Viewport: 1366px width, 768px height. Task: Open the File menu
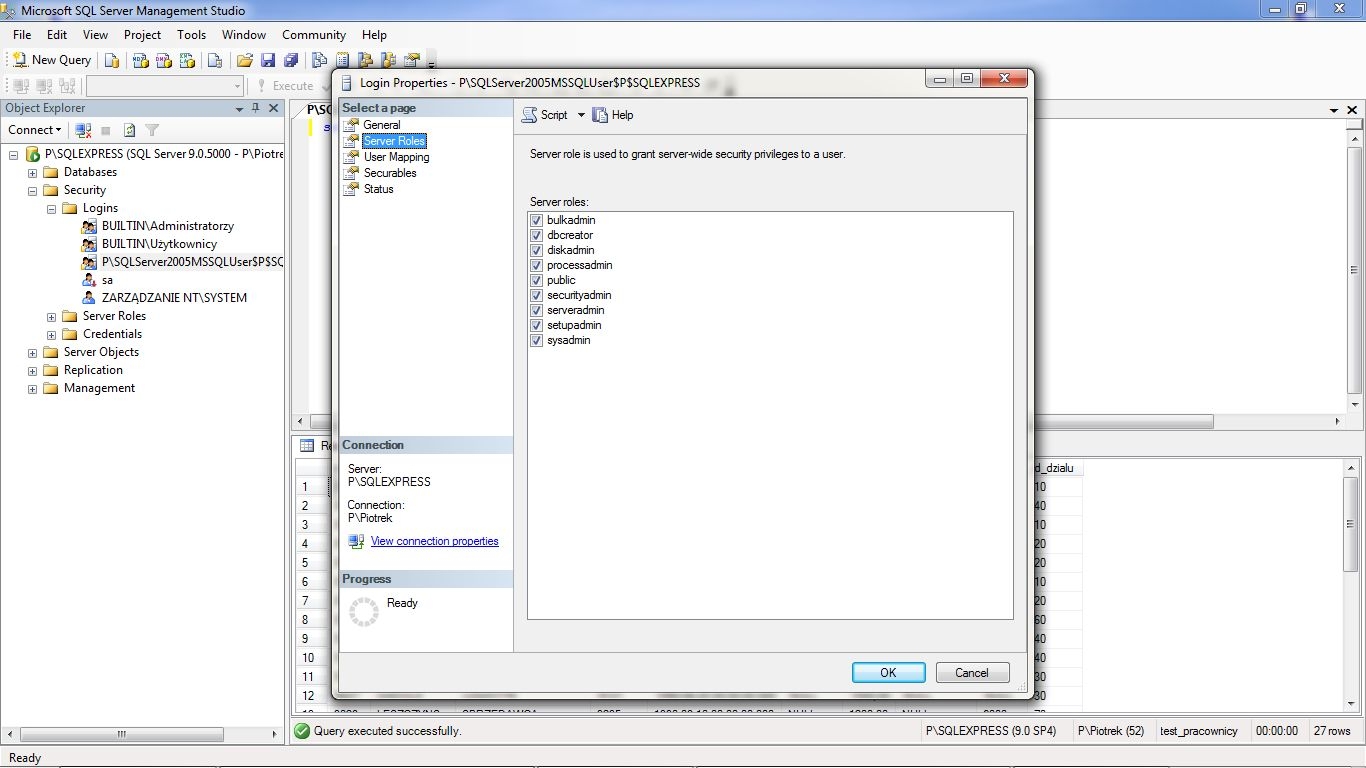(x=22, y=35)
